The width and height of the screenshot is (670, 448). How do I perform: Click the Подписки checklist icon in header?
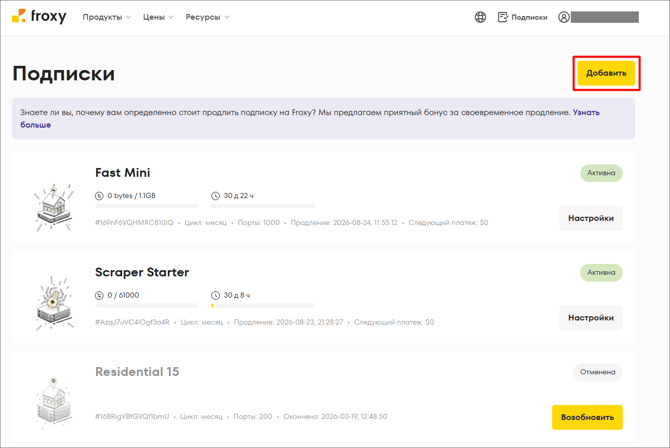pyautogui.click(x=502, y=17)
